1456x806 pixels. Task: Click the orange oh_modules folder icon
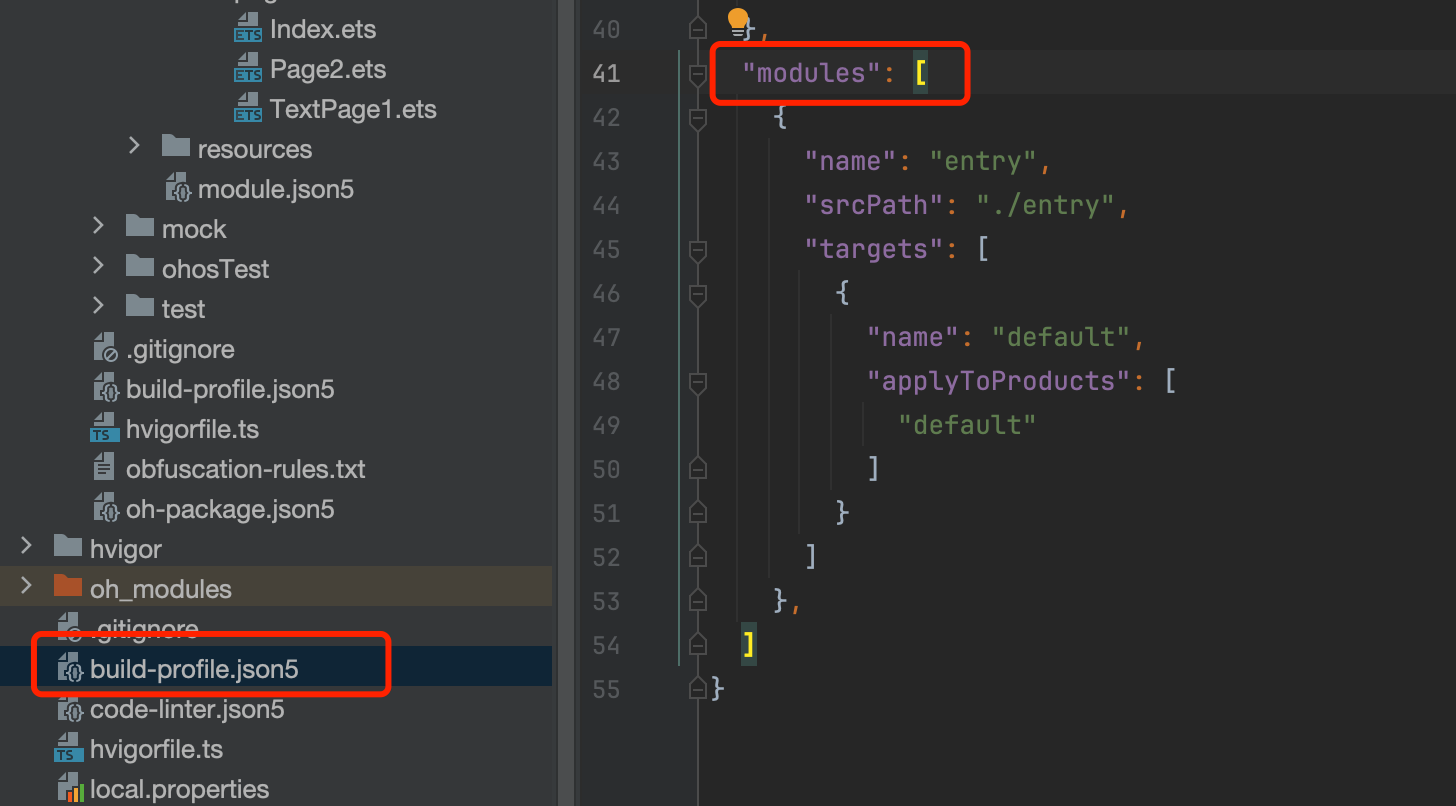click(x=67, y=587)
